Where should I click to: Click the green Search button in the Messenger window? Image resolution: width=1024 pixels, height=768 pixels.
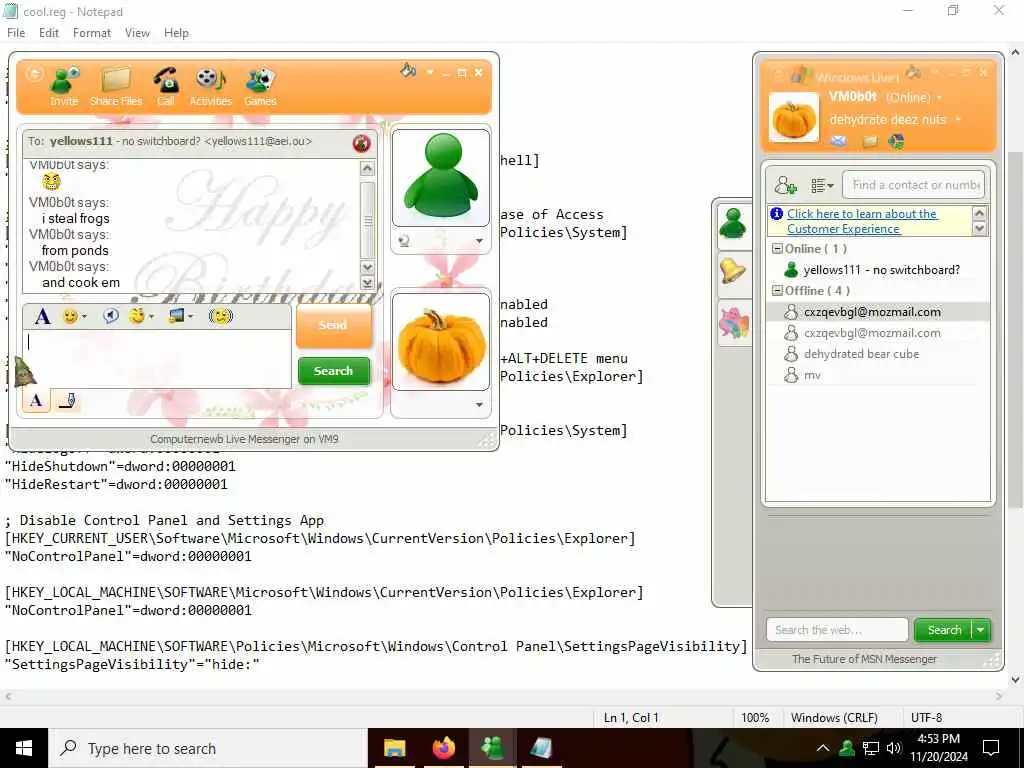click(x=944, y=630)
